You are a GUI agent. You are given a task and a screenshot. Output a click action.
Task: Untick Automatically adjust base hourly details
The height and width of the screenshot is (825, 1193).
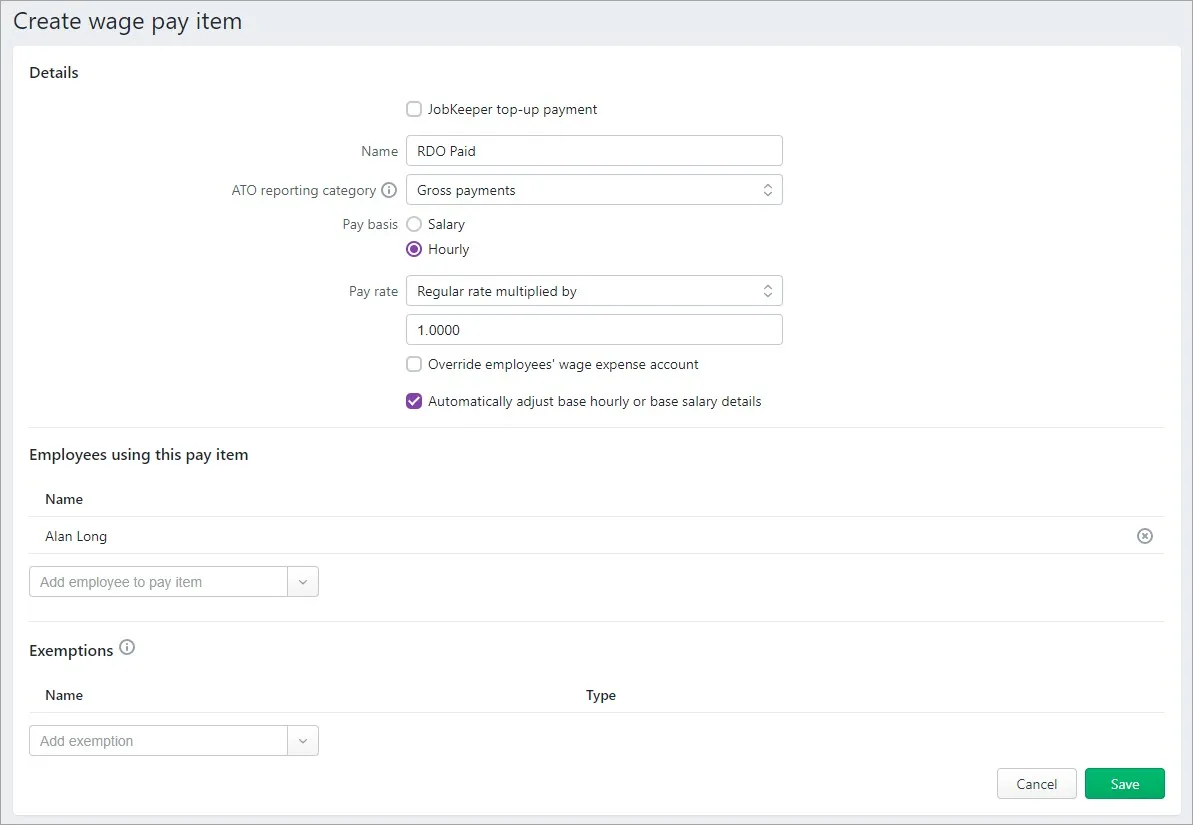pos(414,402)
